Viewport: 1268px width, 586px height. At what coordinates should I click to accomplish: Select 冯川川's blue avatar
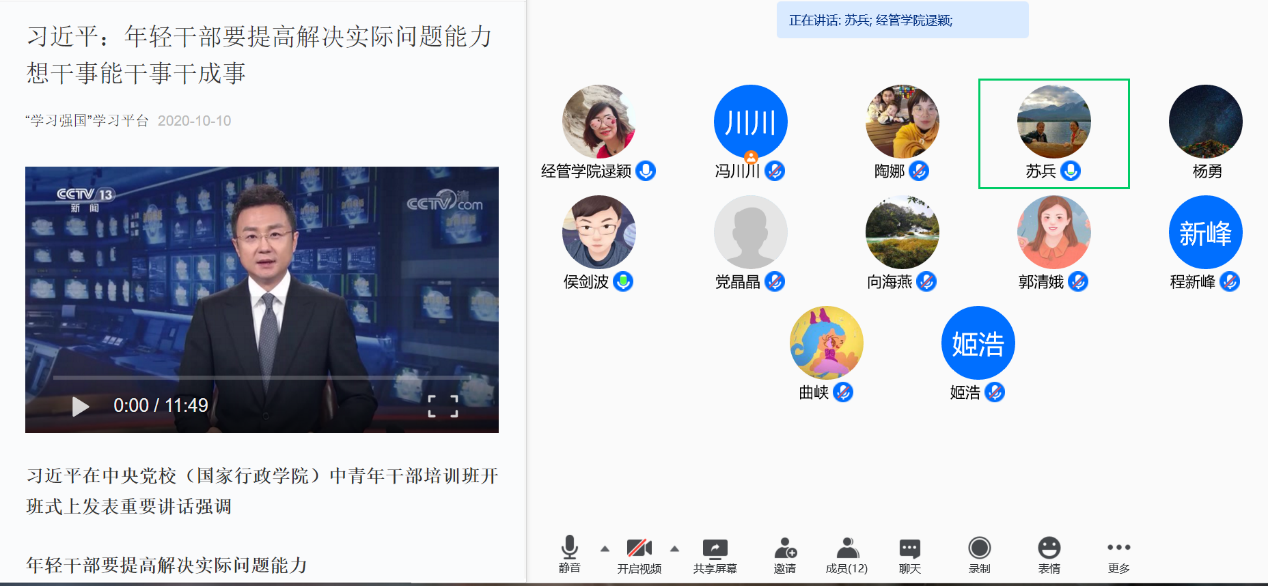coord(750,121)
